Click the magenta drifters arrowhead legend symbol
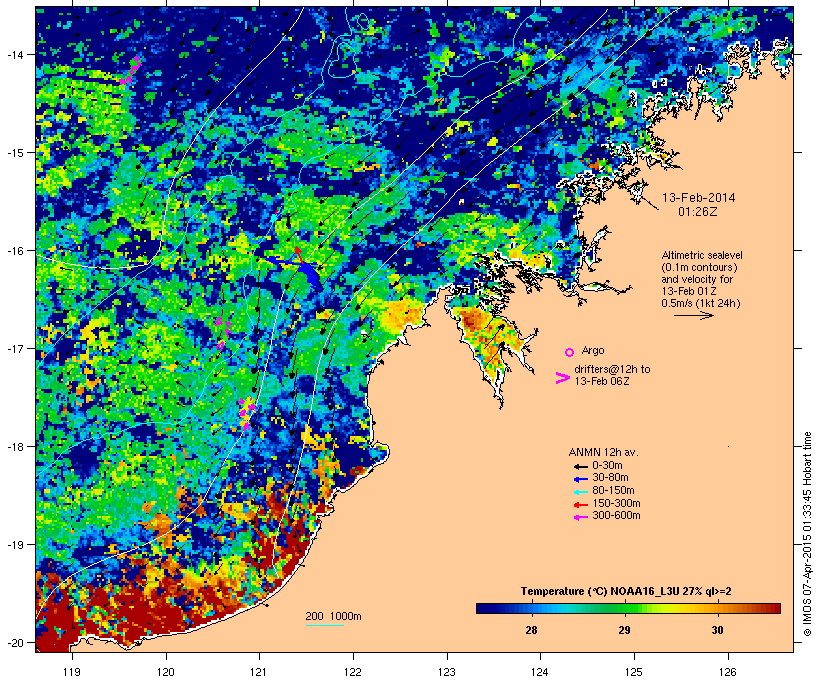This screenshot has width=820, height=680. click(563, 378)
